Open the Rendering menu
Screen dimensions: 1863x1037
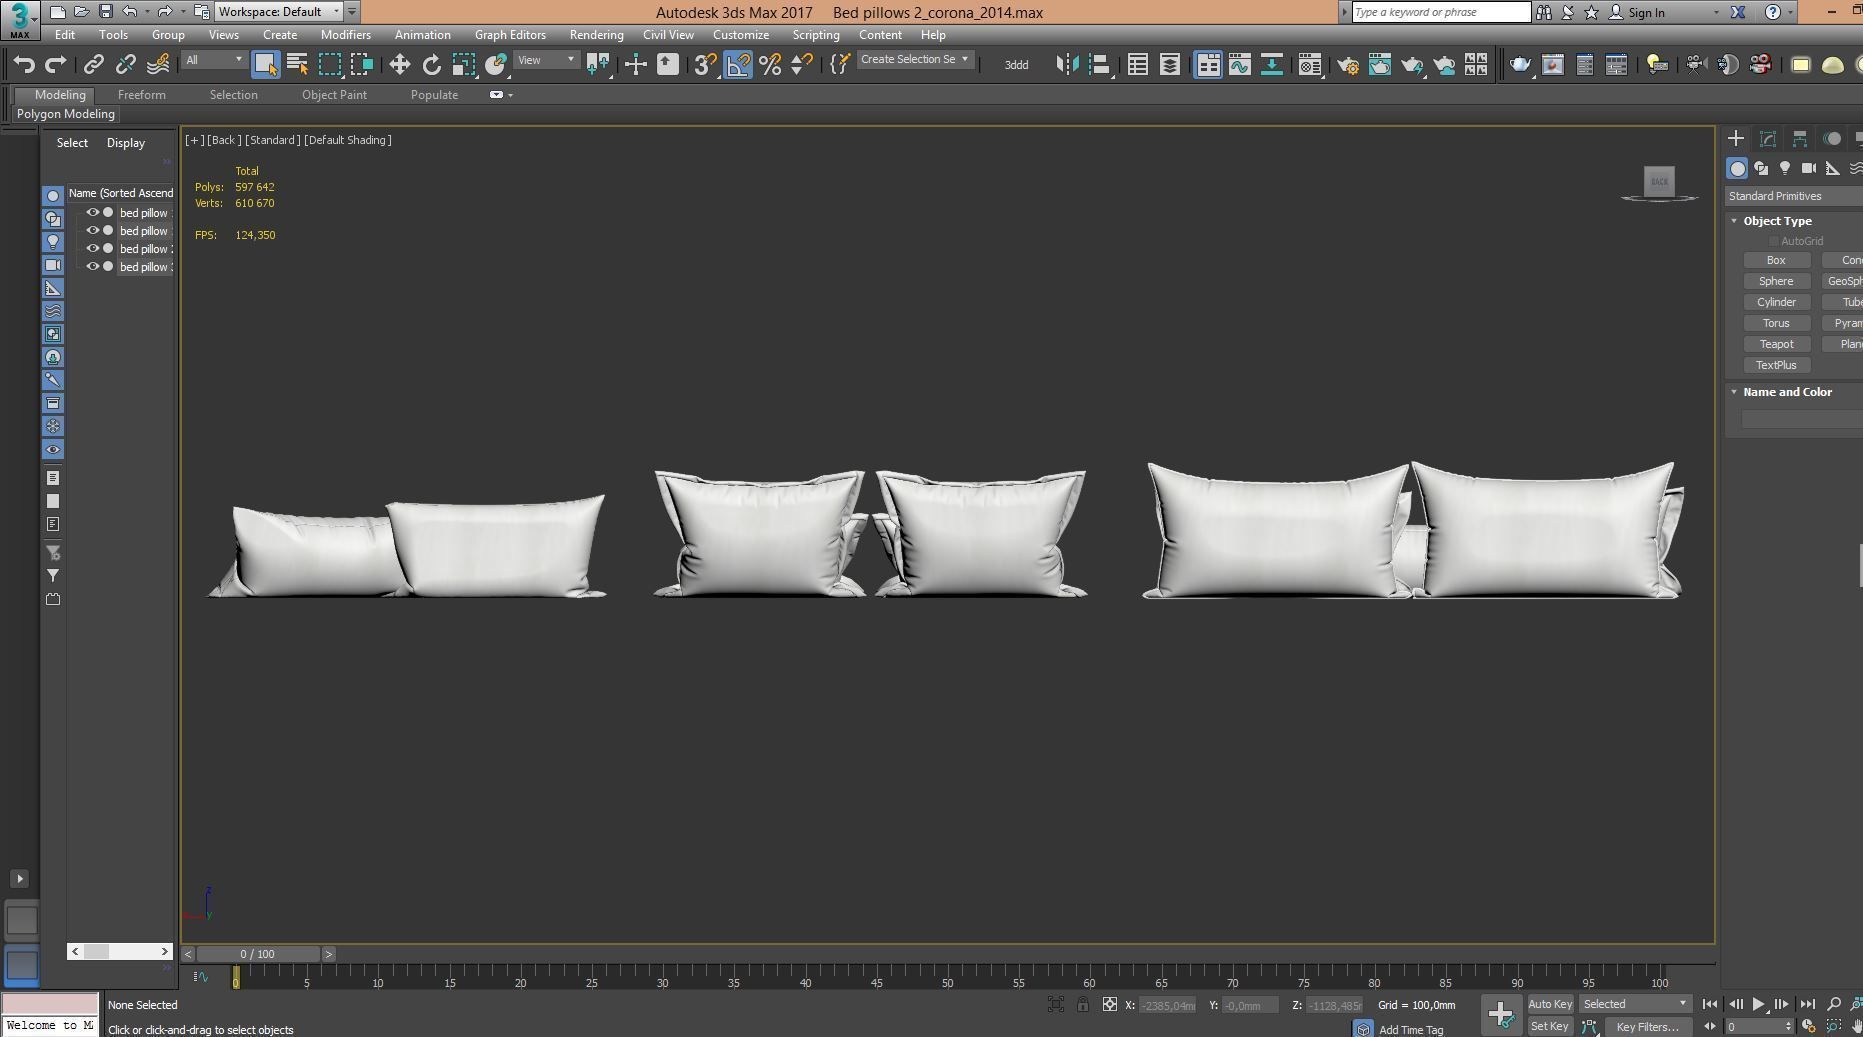pos(596,35)
